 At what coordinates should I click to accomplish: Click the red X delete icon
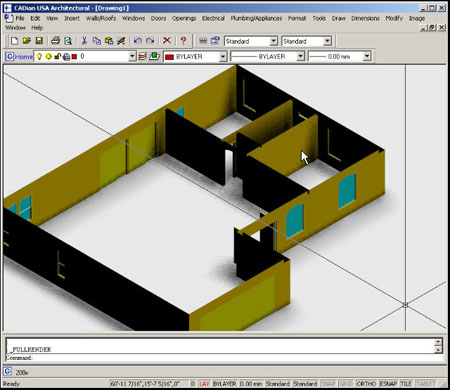167,41
